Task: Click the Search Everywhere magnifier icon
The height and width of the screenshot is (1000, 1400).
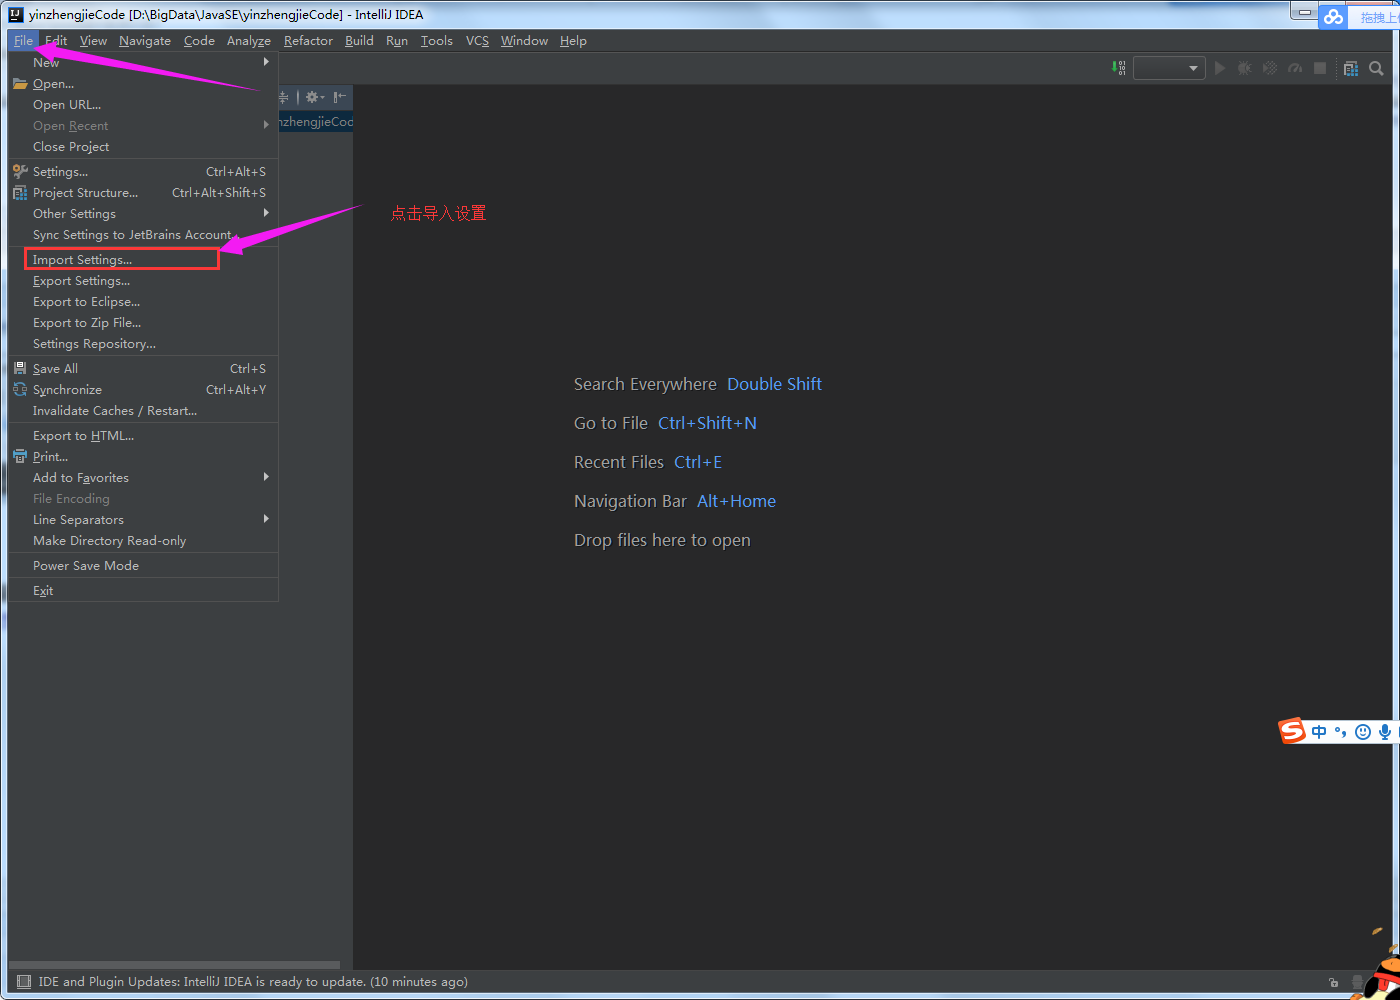Action: [x=1376, y=68]
